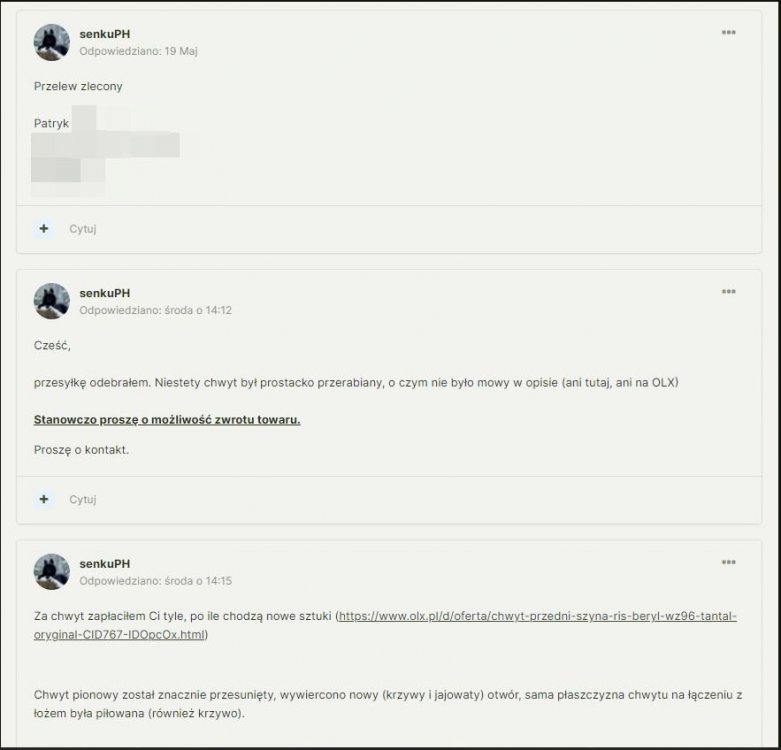This screenshot has width=781, height=750.
Task: Click 'Przelew zlecony' post text
Action: point(78,86)
